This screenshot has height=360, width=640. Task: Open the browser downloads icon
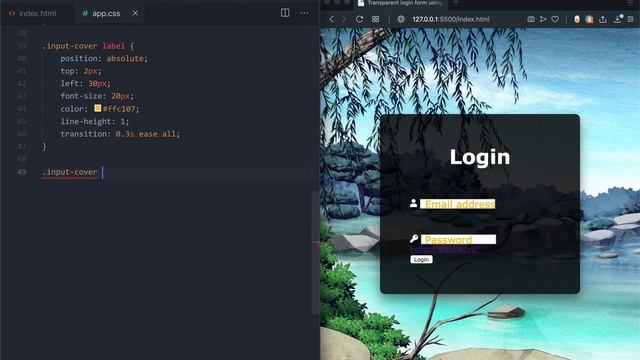[618, 19]
